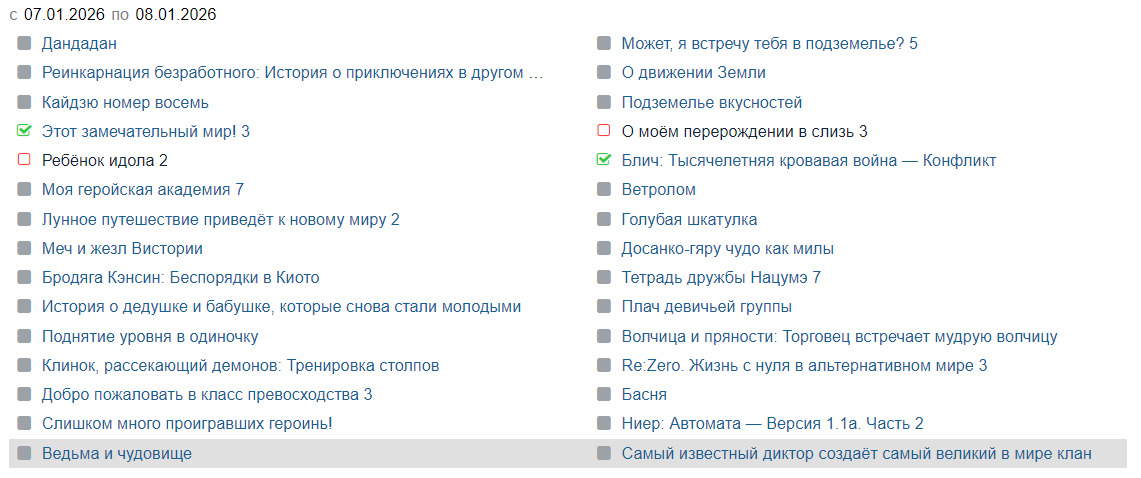Image resolution: width=1141 pixels, height=478 pixels.
Task: Select the checkbox for Ветролом
Action: click(x=604, y=190)
